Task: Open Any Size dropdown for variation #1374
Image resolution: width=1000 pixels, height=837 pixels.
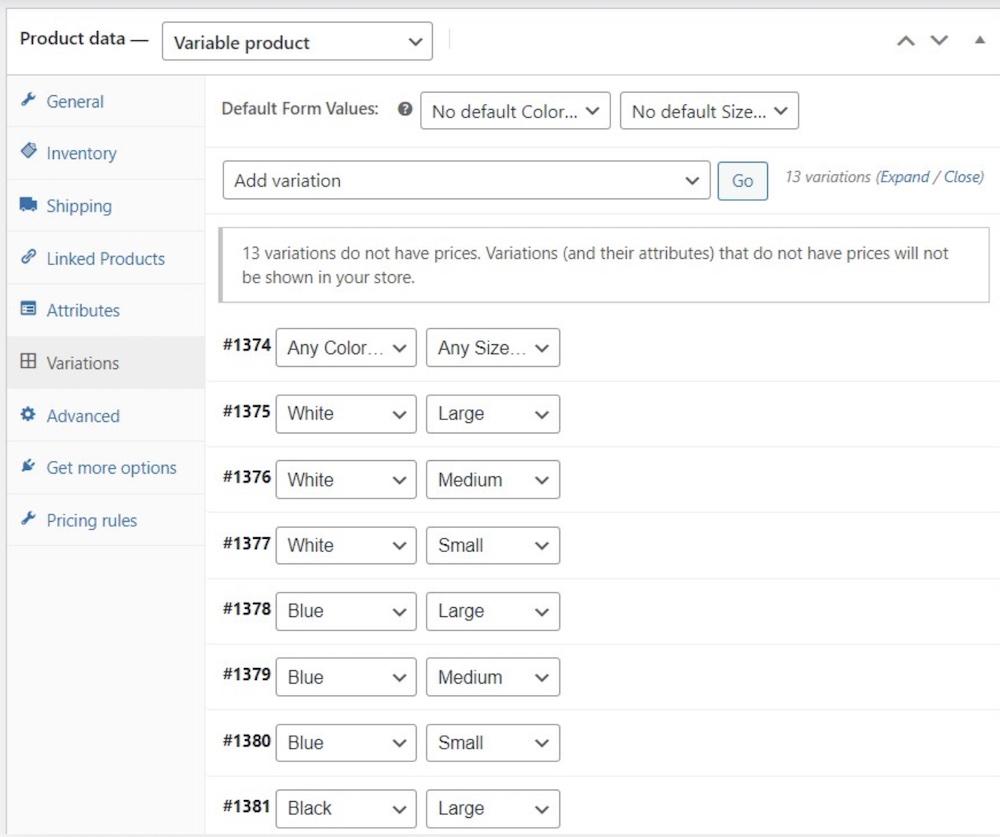Action: pyautogui.click(x=493, y=348)
